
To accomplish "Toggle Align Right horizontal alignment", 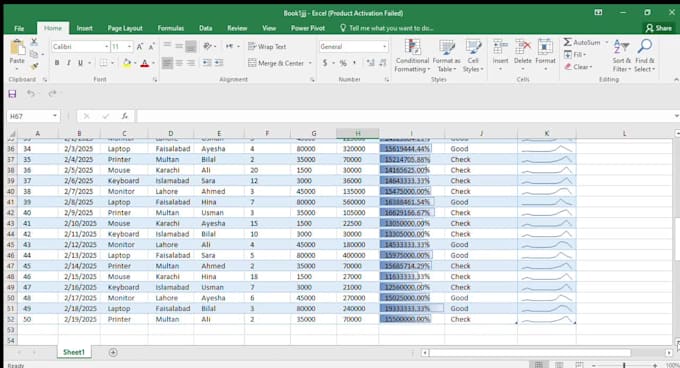I will (x=191, y=63).
